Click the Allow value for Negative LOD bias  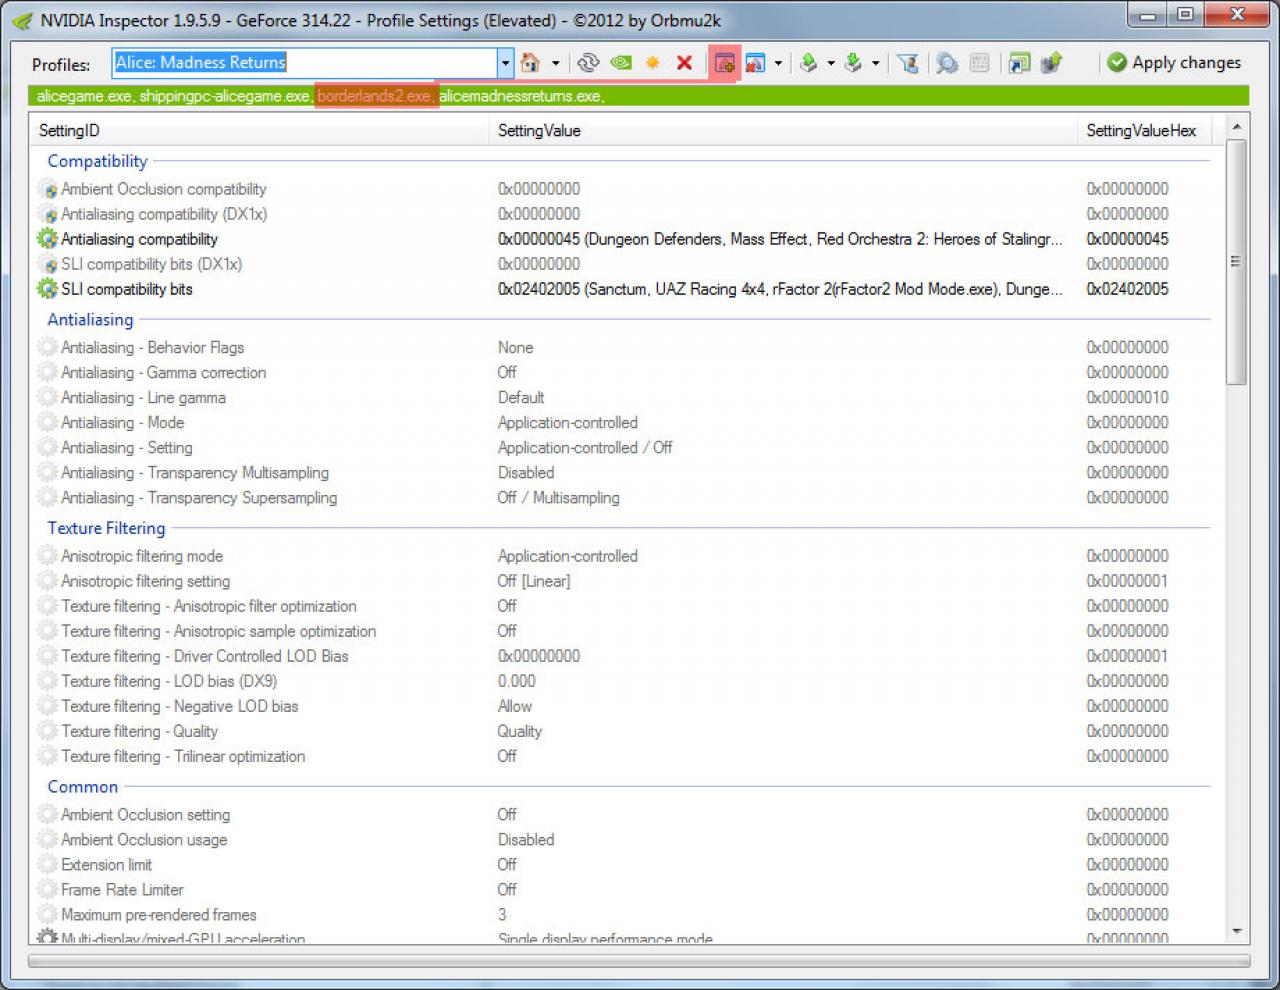pyautogui.click(x=515, y=706)
